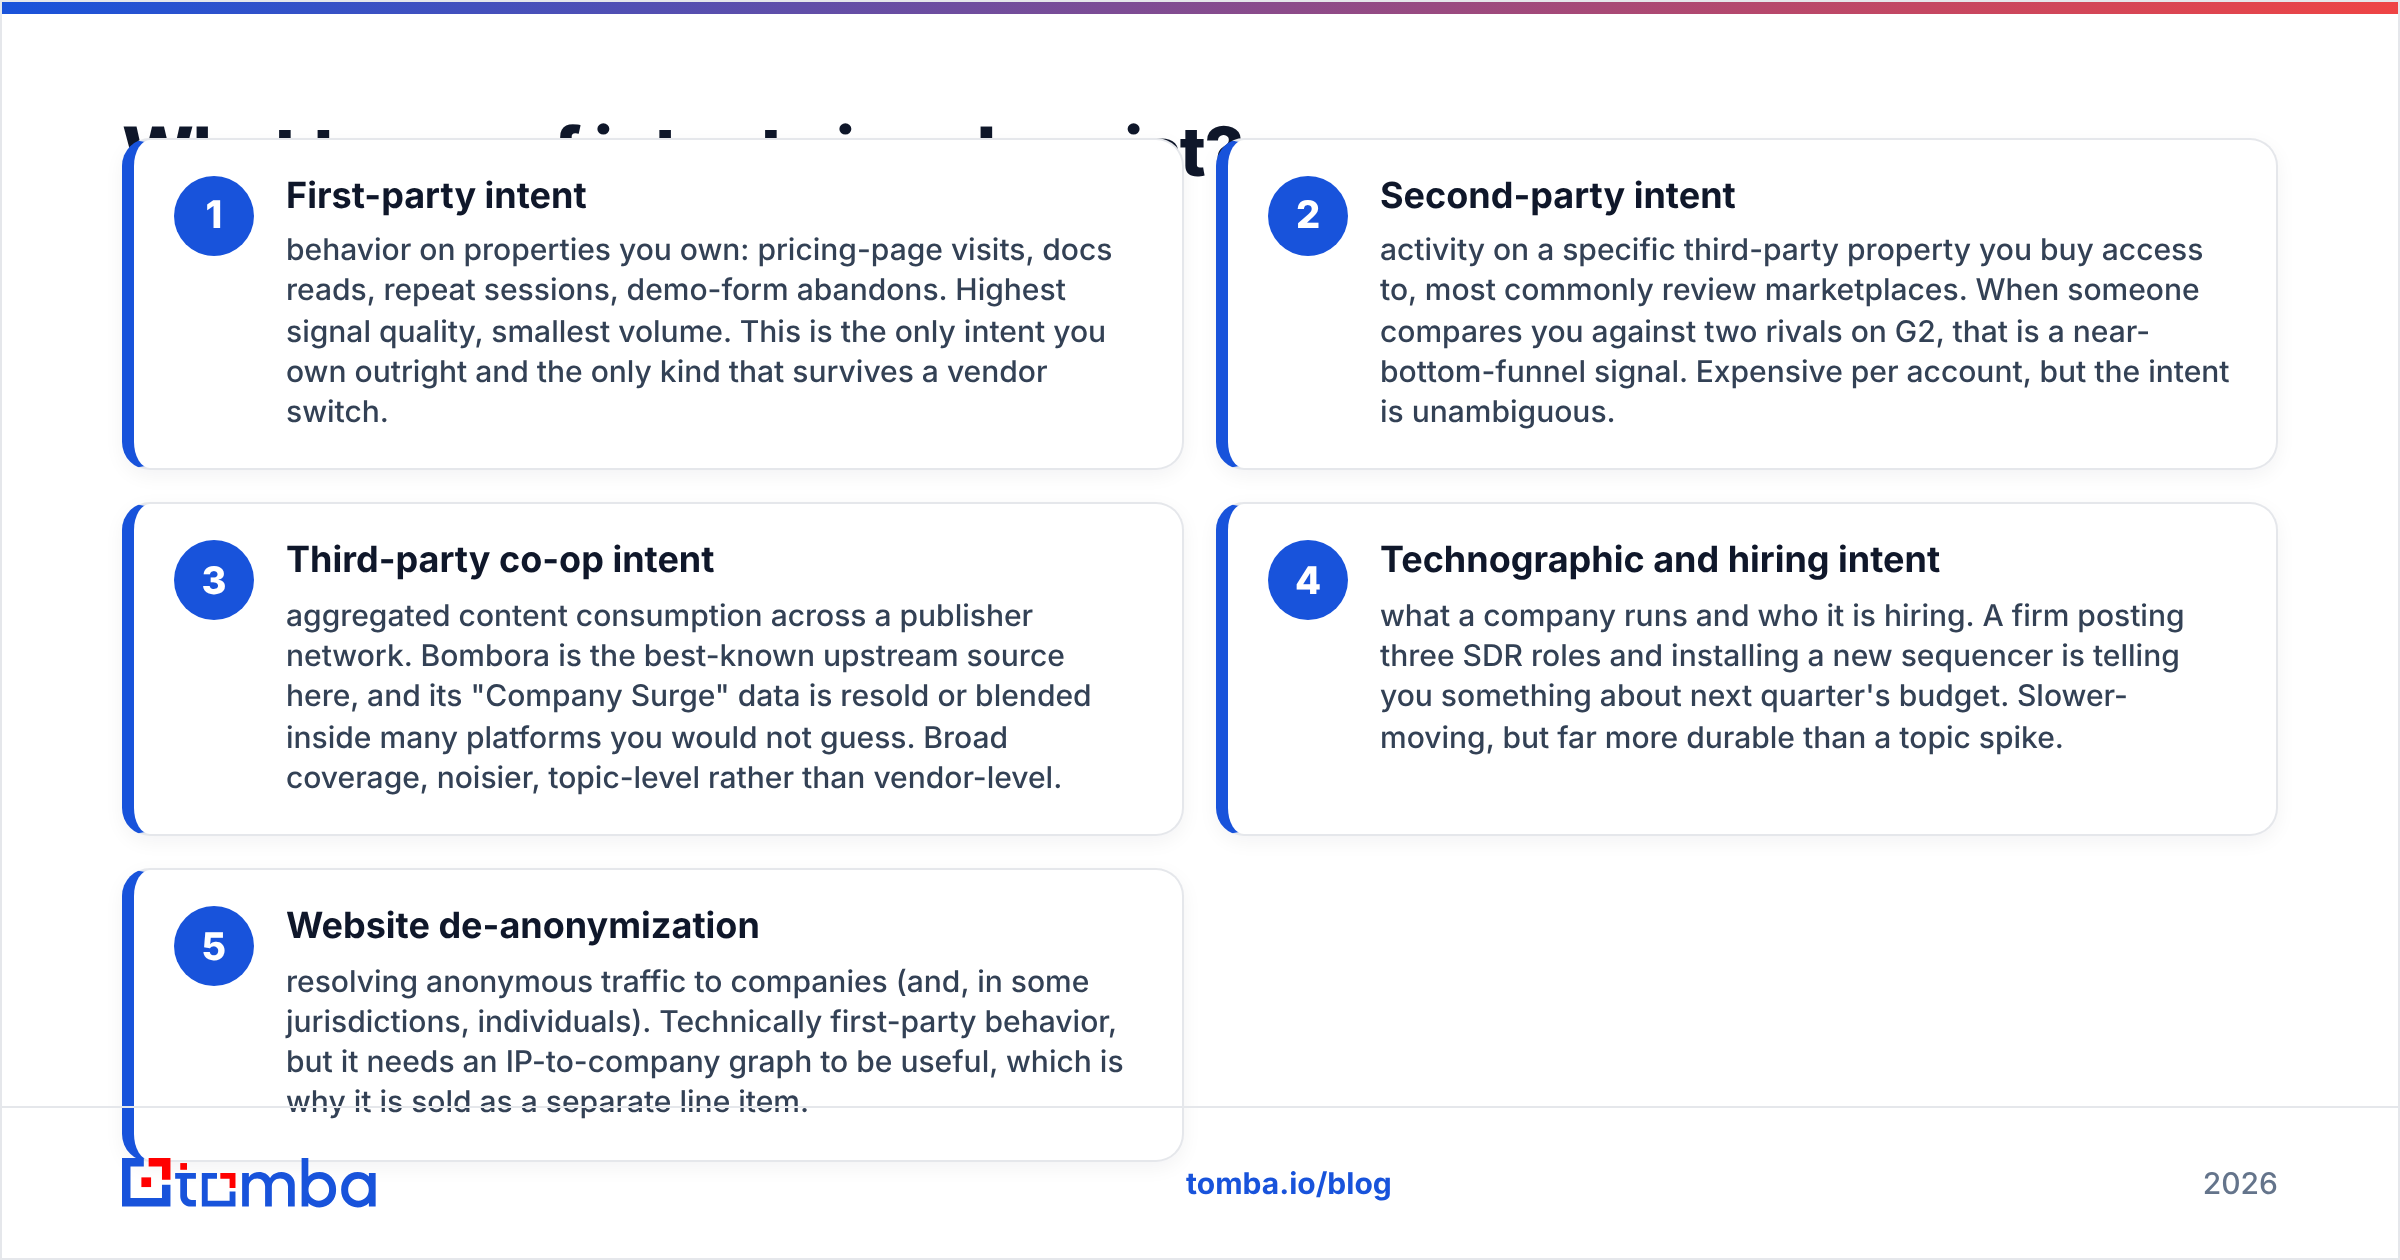Click Technographic and hiring intent heading

1660,560
